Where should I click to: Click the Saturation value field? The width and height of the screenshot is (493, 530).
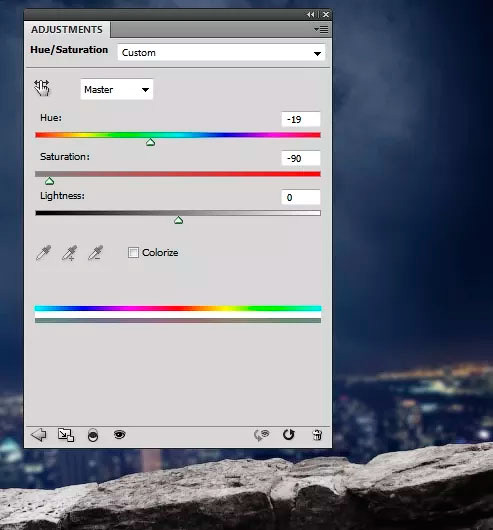point(301,158)
